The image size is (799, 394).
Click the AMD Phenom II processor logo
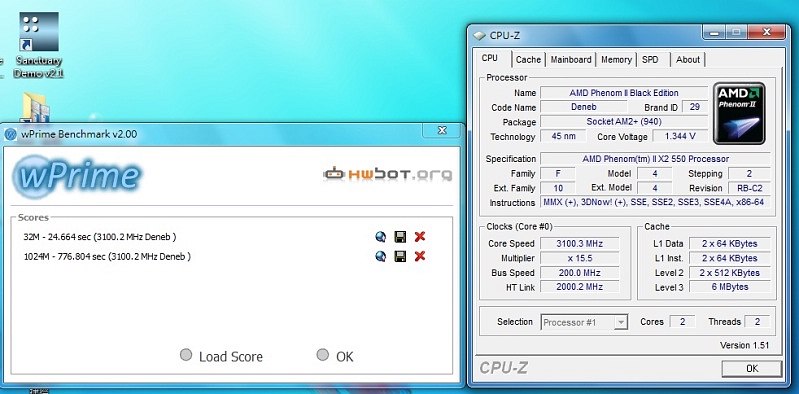click(x=739, y=113)
